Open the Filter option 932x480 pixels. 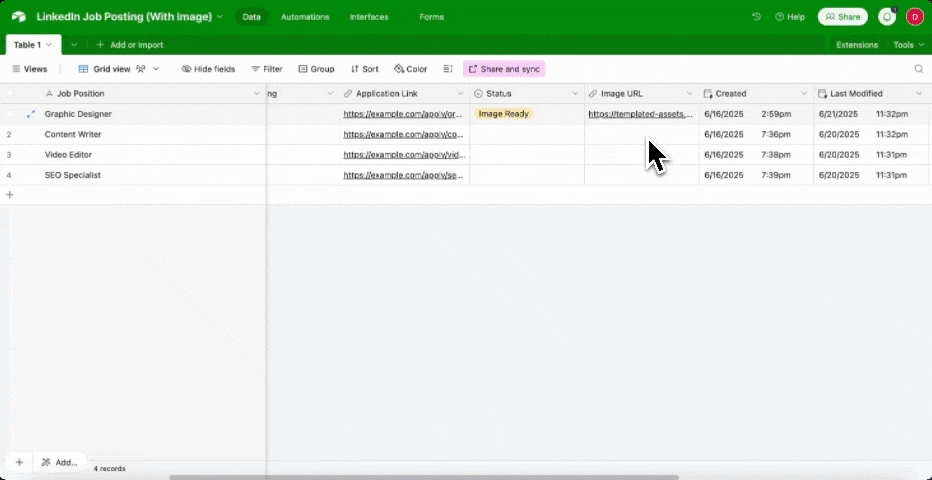[x=267, y=69]
